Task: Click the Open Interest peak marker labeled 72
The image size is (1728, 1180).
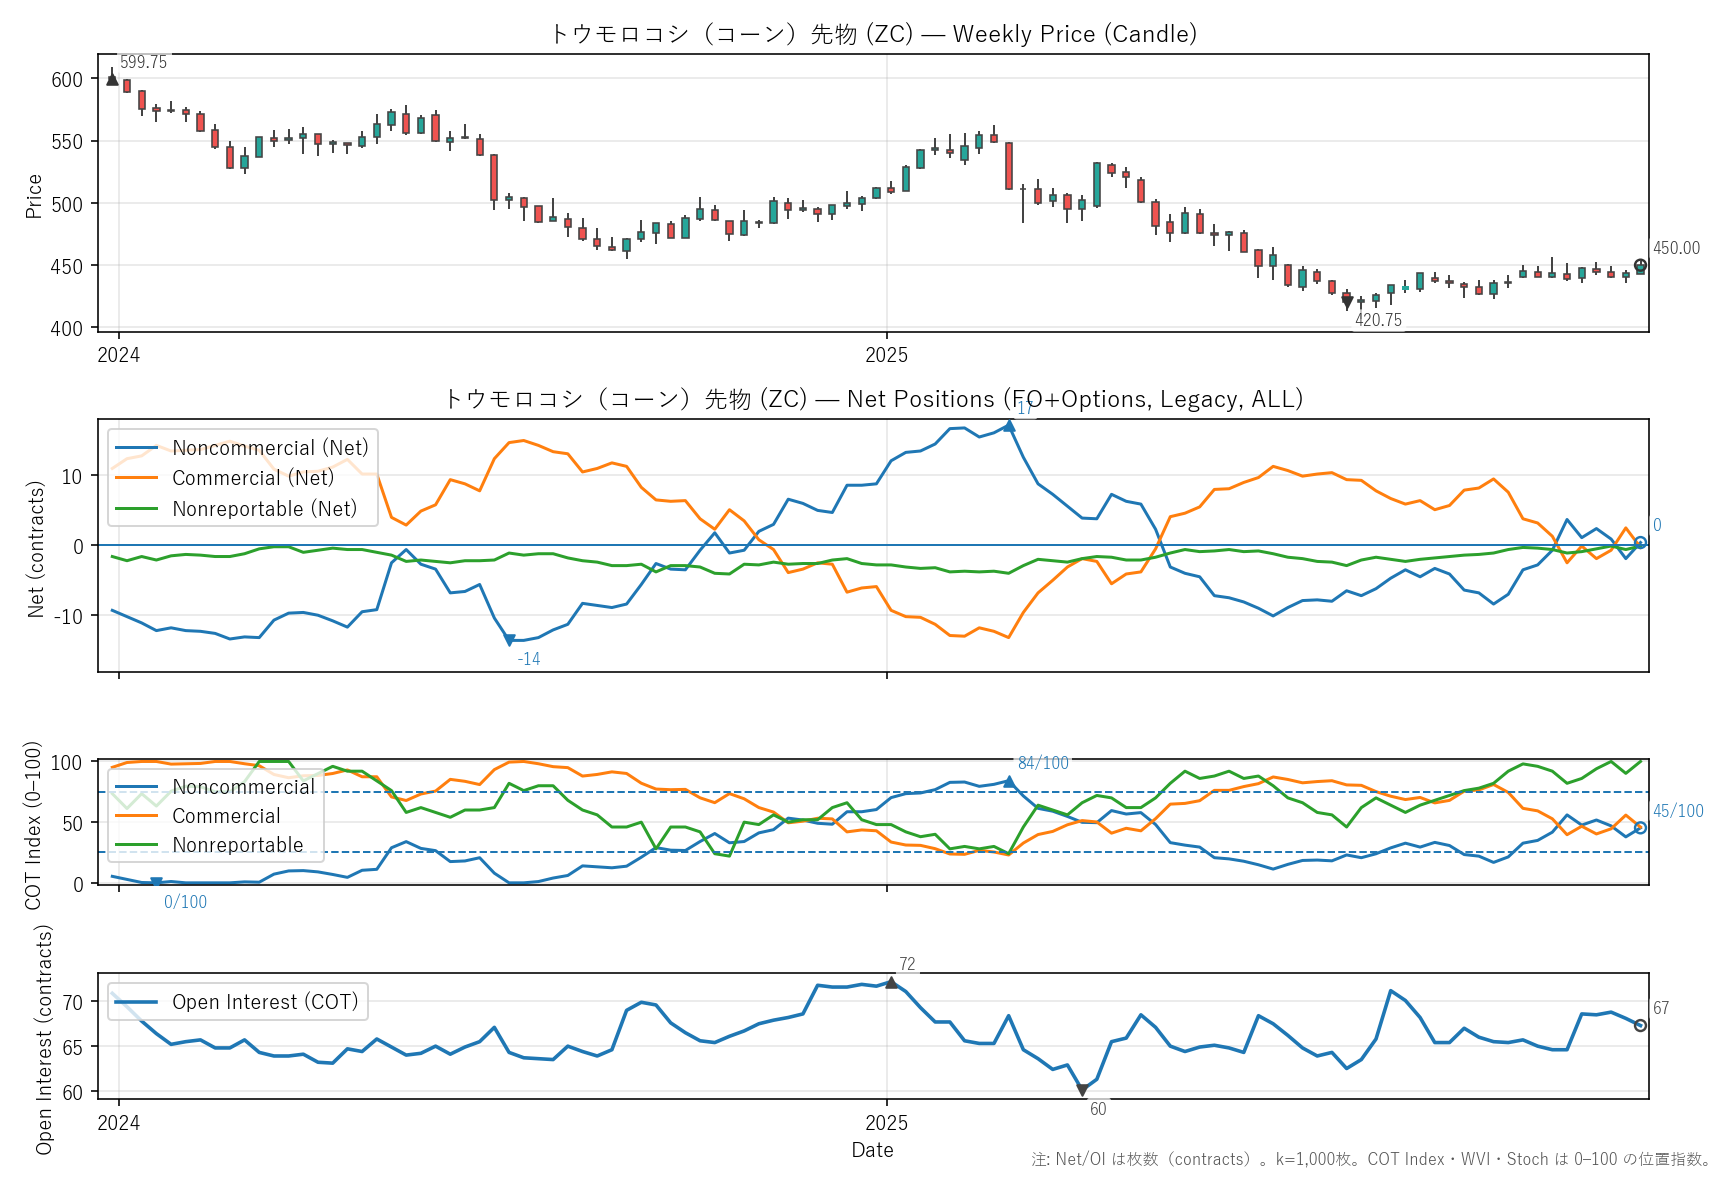Action: click(x=891, y=983)
